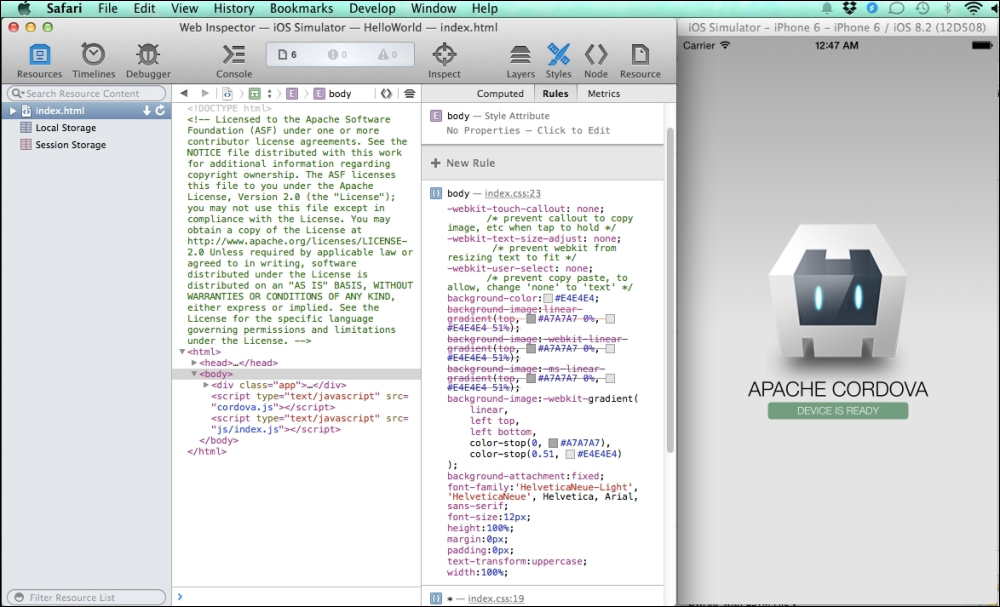The width and height of the screenshot is (1000, 607).
Task: Select the js/index.js script tag line
Action: point(309,424)
